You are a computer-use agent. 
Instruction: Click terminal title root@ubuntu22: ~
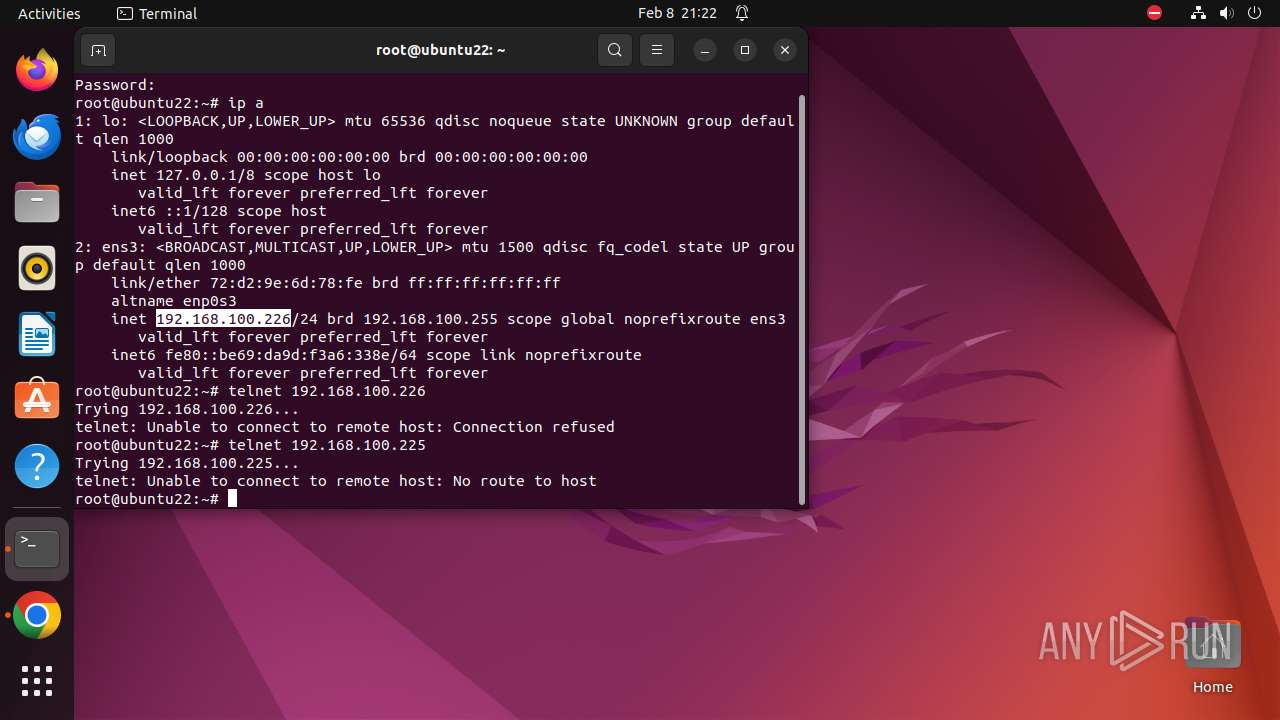[440, 50]
